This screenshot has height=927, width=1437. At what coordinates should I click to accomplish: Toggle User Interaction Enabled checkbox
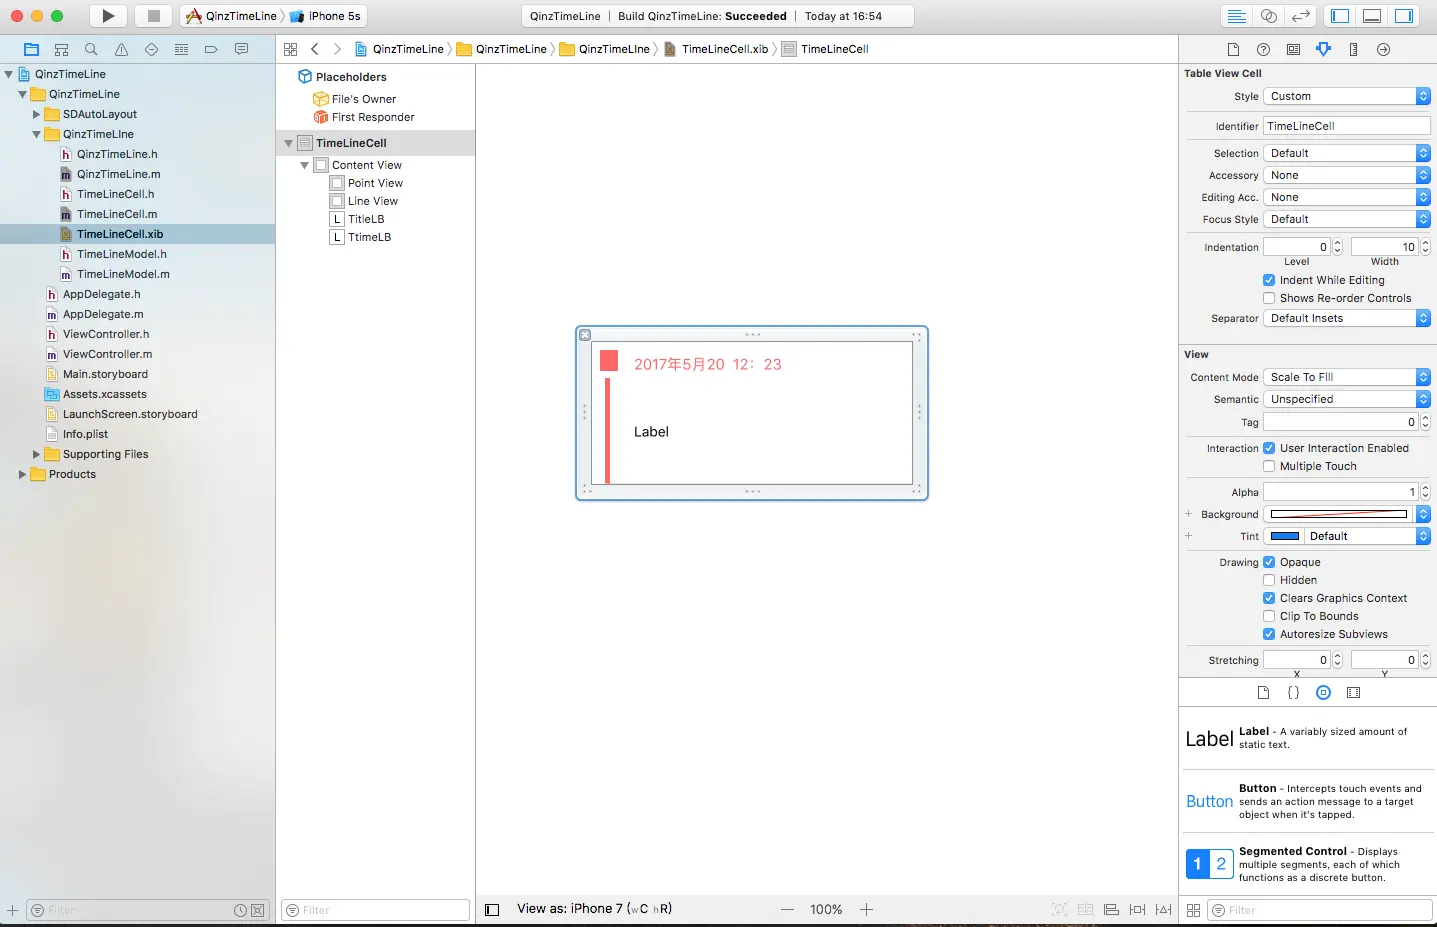1269,448
